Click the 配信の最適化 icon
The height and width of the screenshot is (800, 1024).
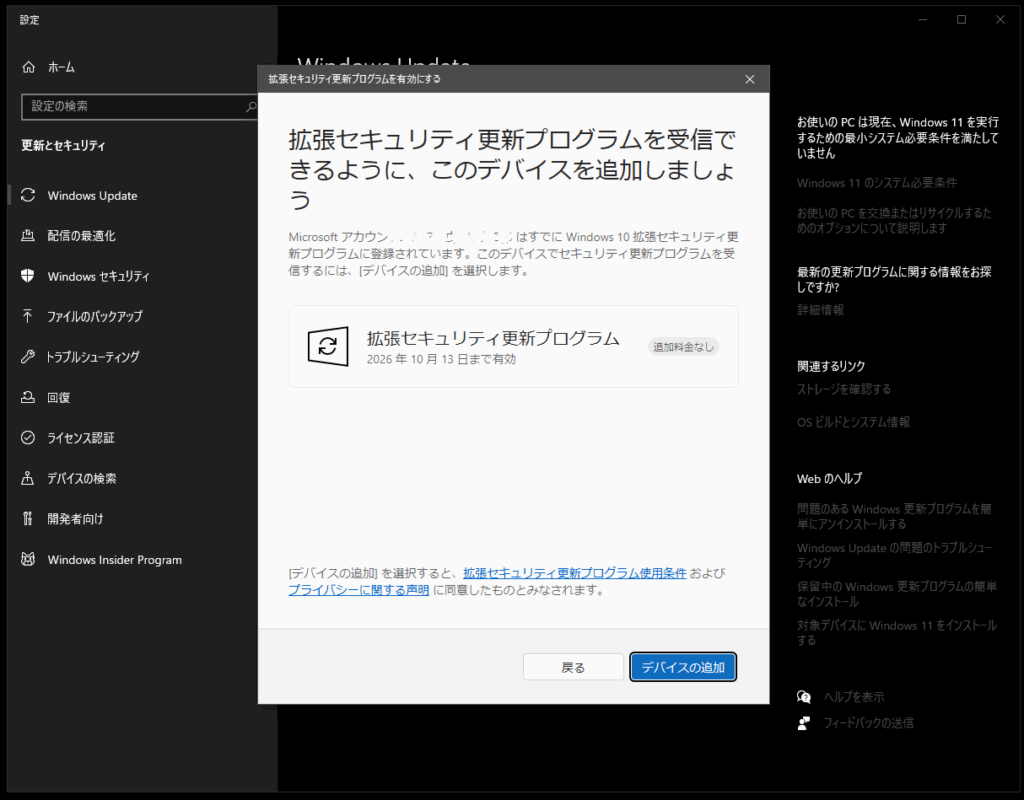[28, 236]
